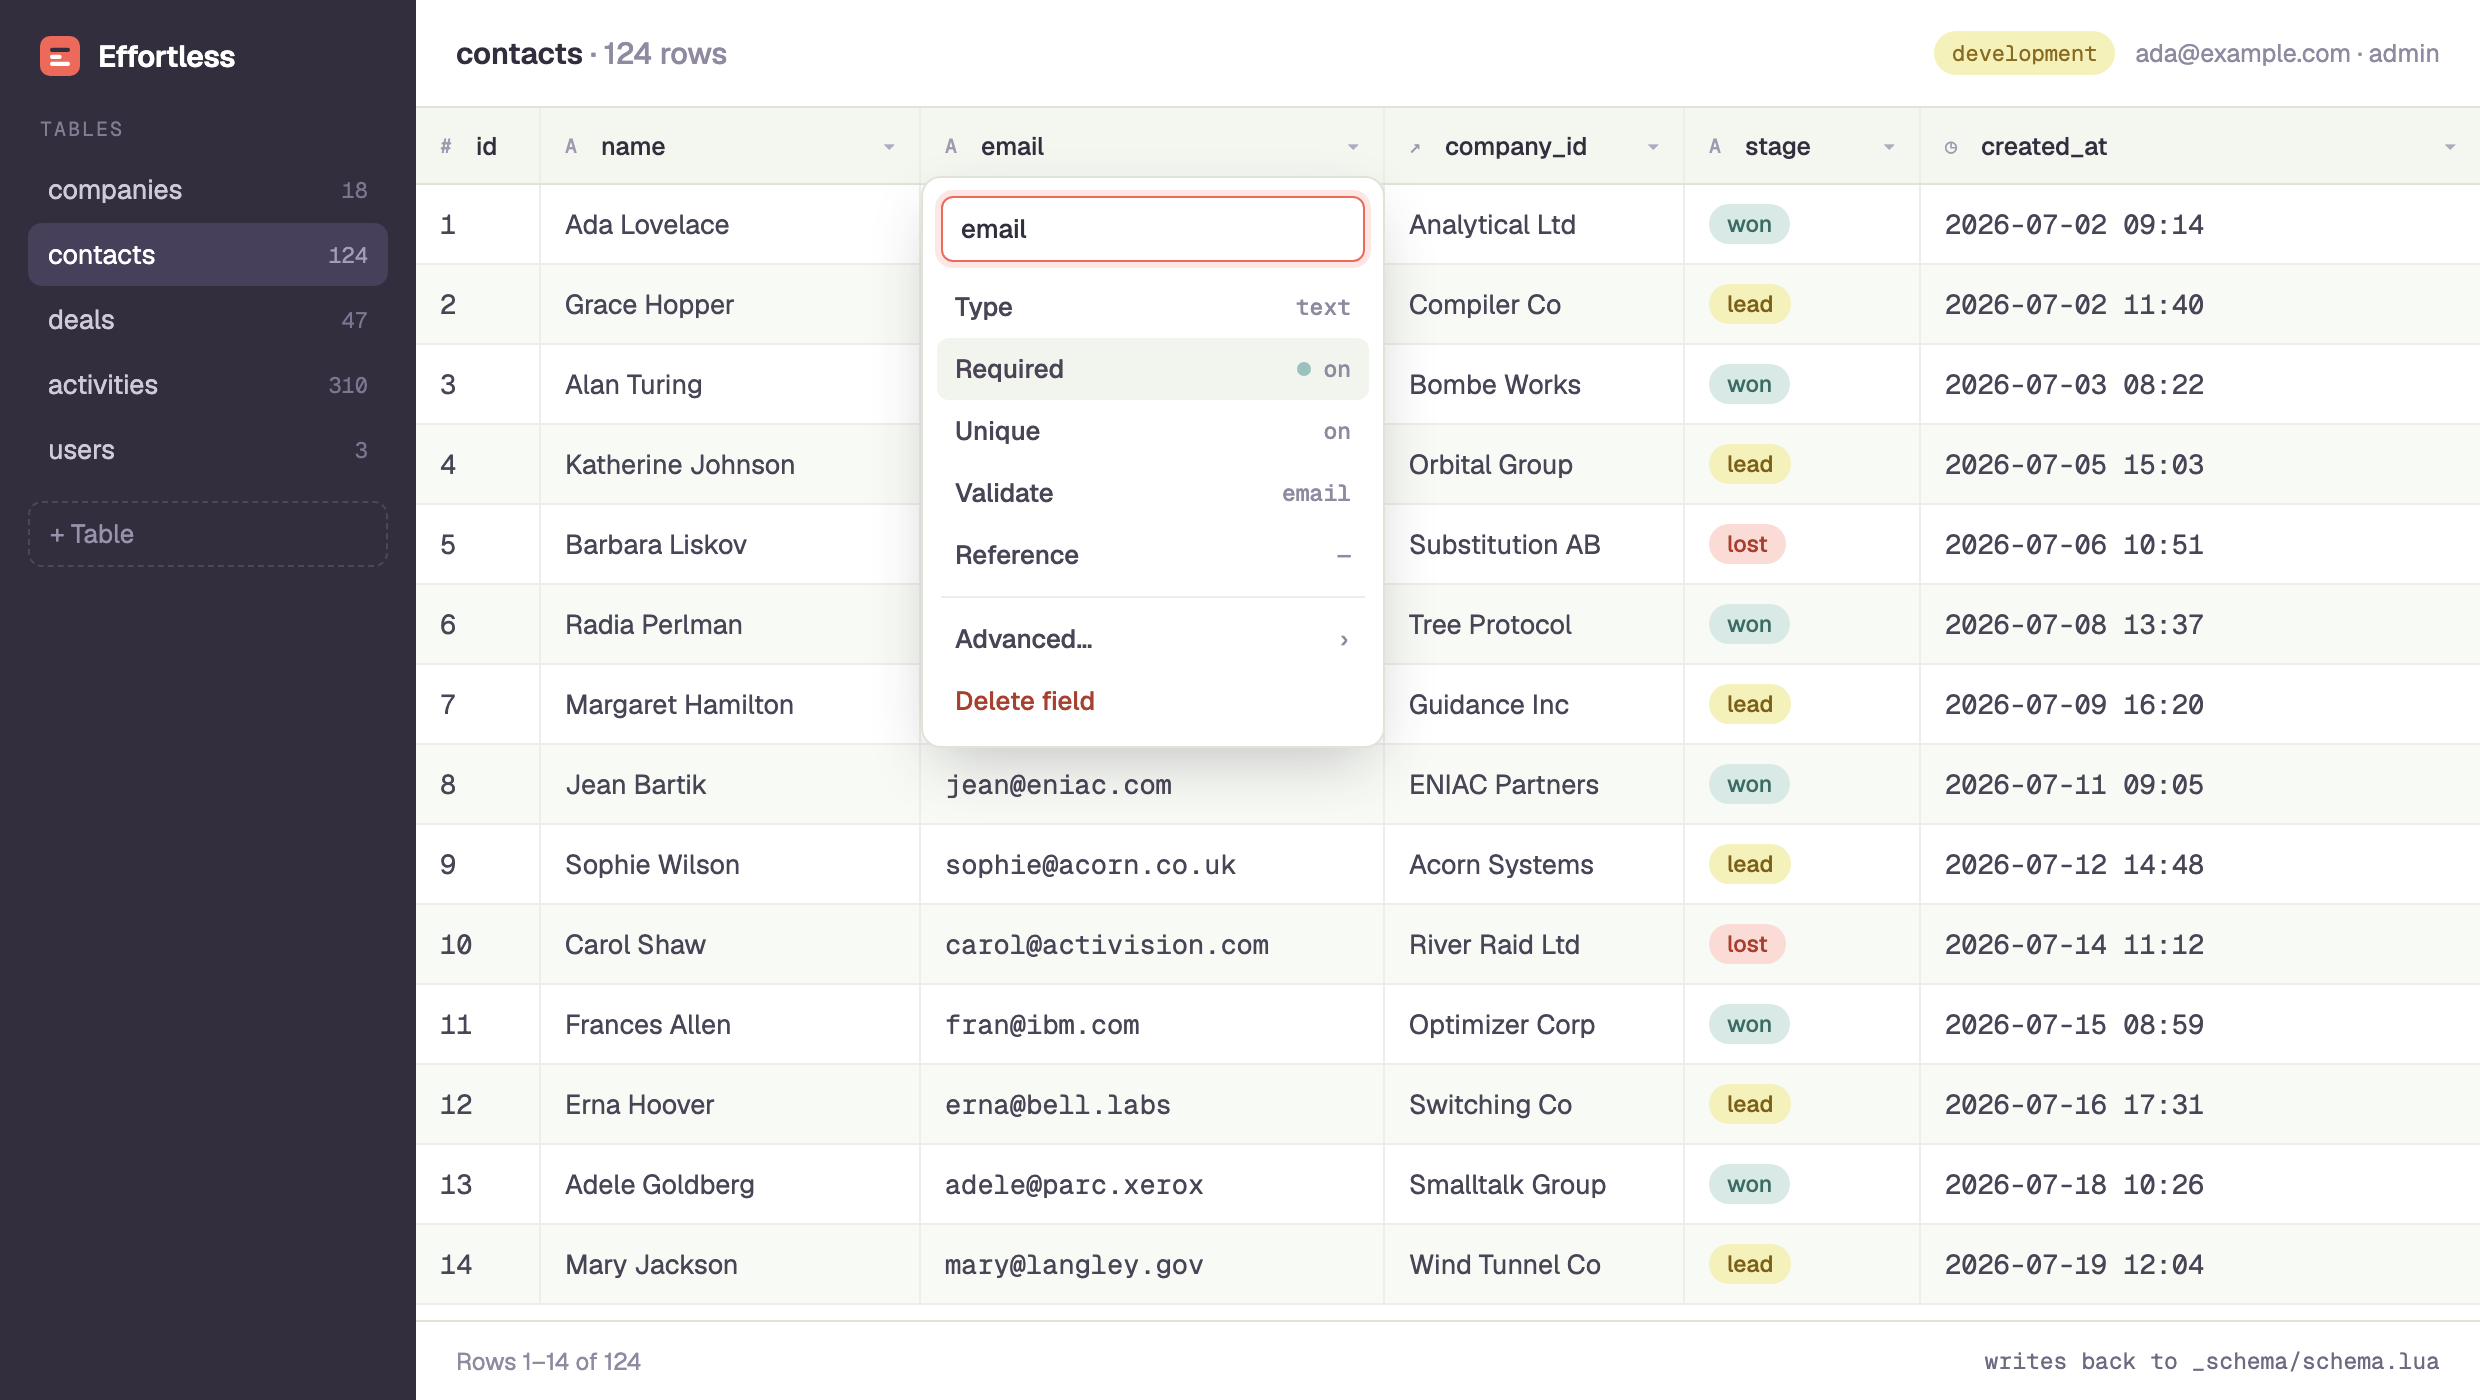Click the lead badge for Erna Hoover
Image resolution: width=2480 pixels, height=1400 pixels.
(1750, 1104)
